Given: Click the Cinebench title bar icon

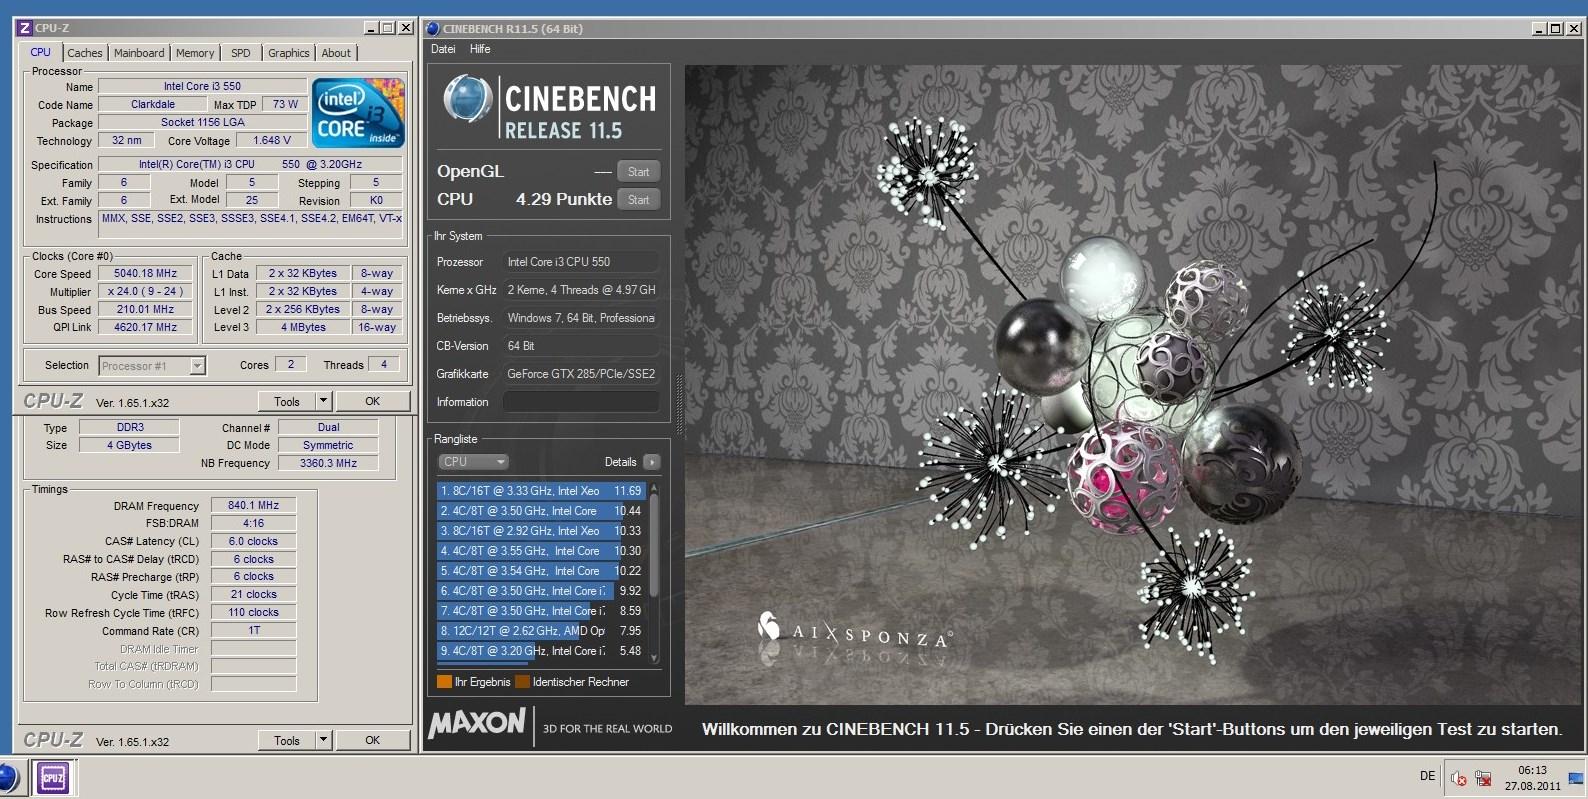Looking at the screenshot, I should (432, 28).
